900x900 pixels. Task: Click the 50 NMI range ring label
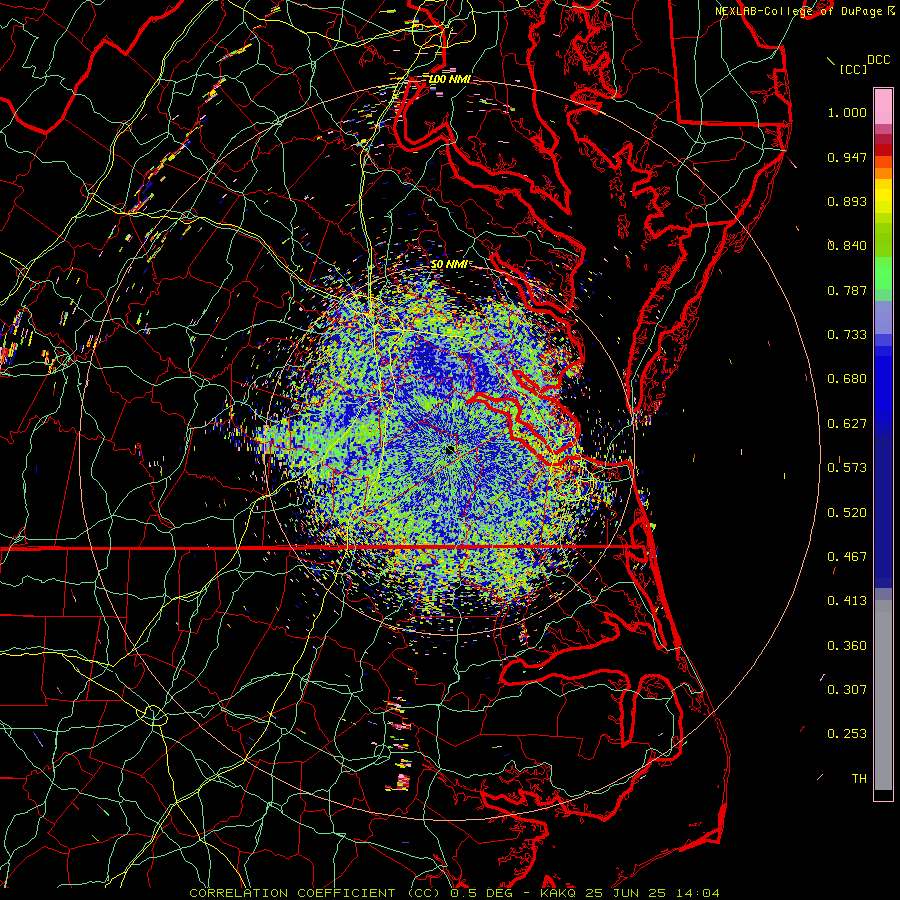(450, 264)
